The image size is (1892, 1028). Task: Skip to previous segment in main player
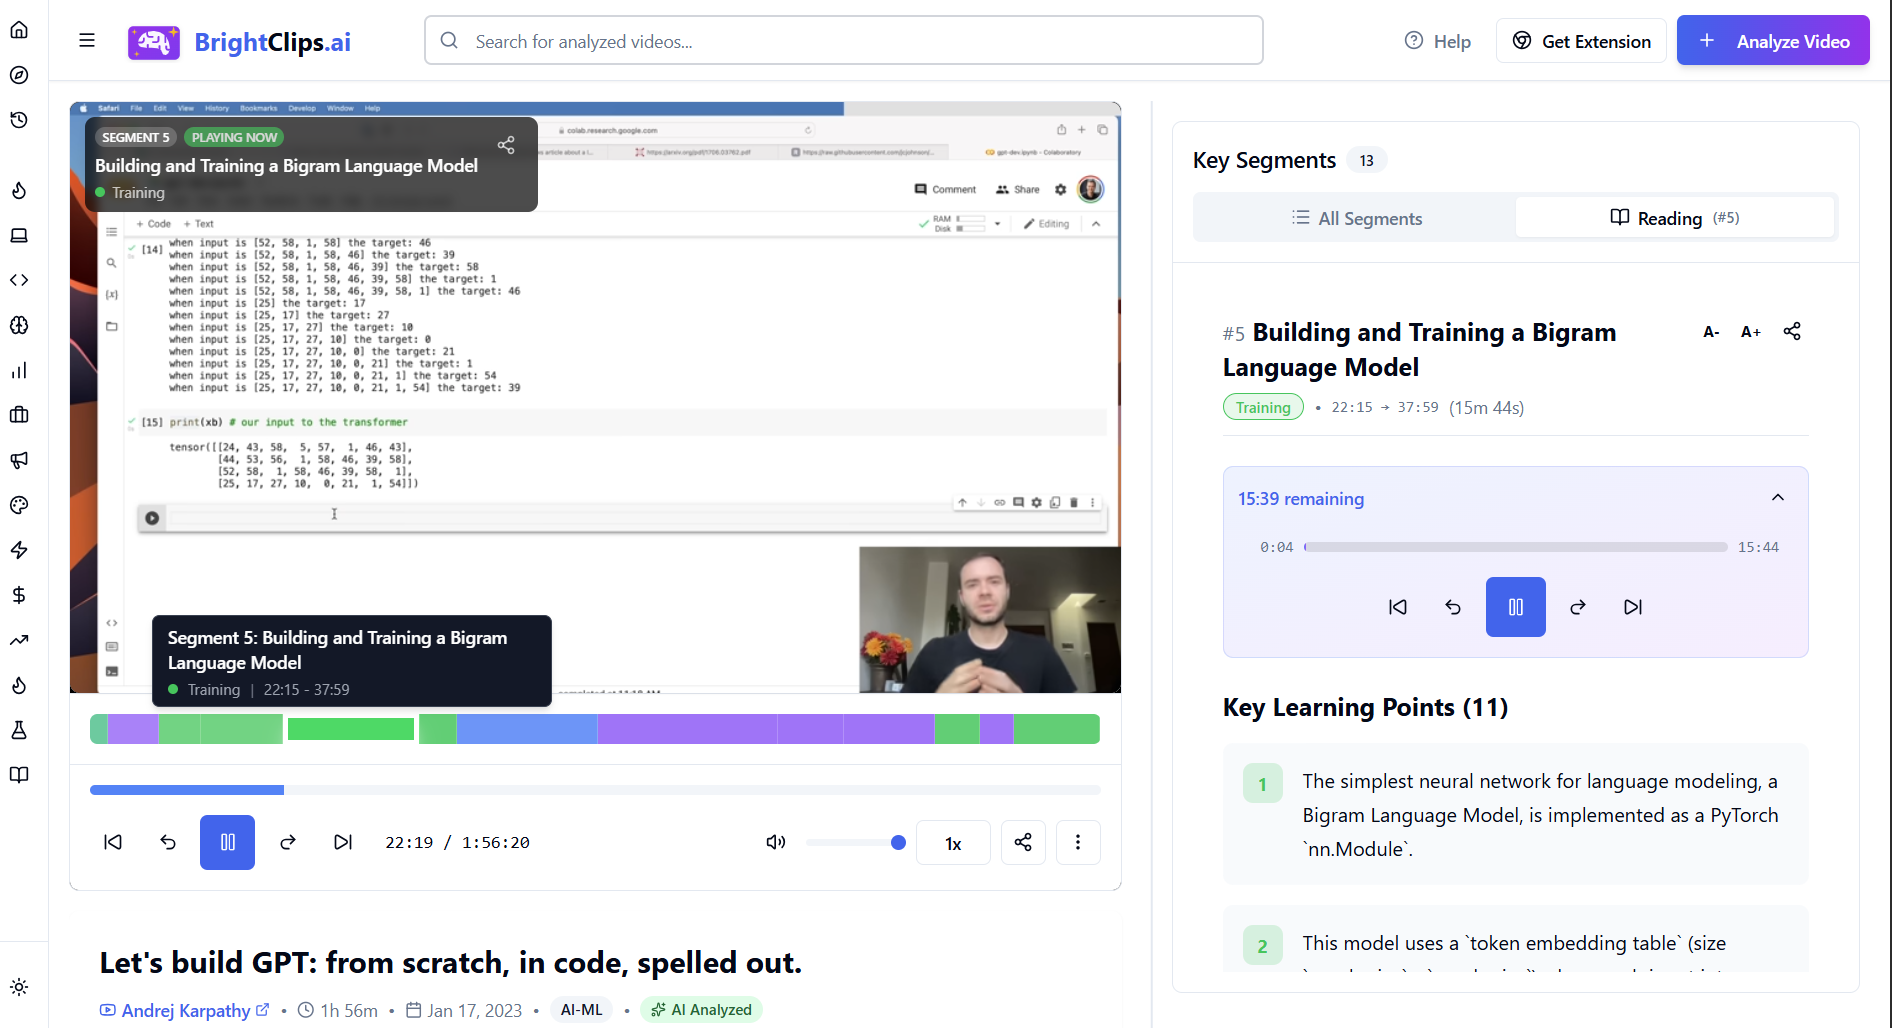[x=113, y=842]
